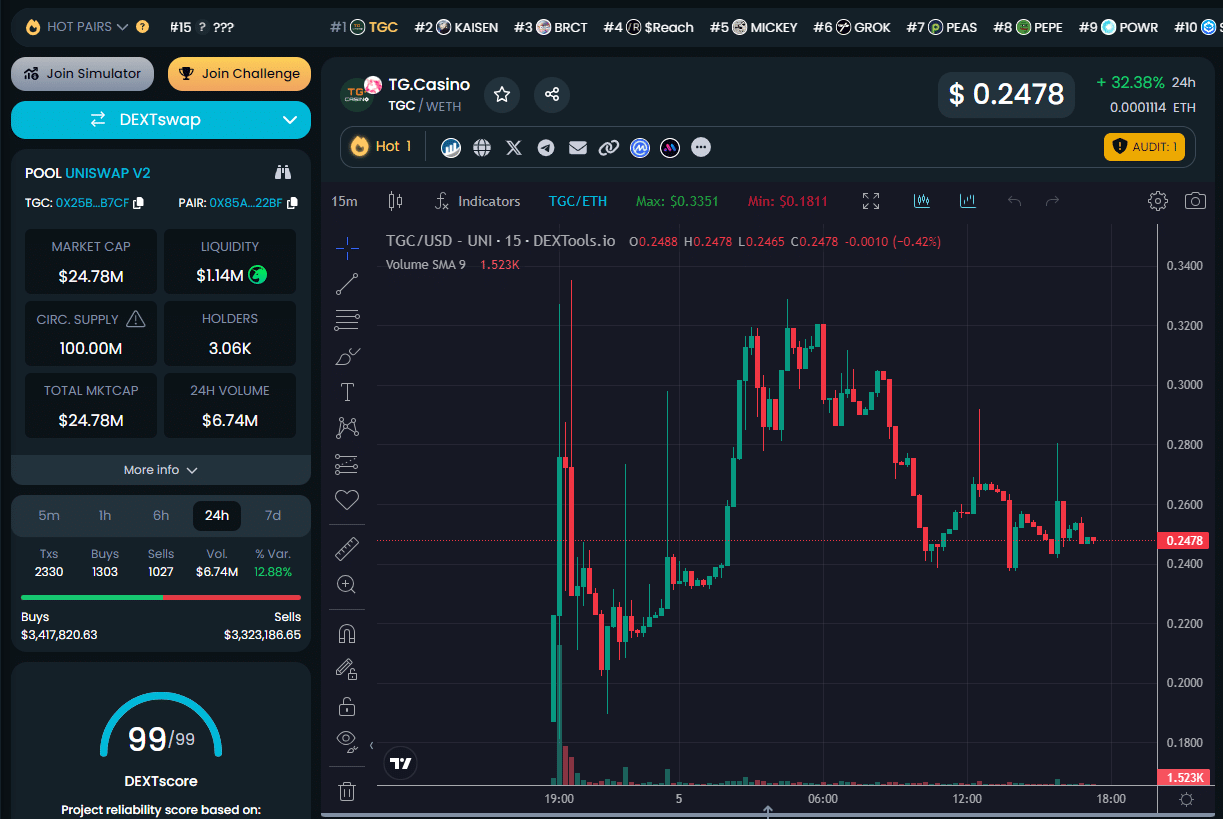Click the Hot 1 flame badge
The width and height of the screenshot is (1223, 819).
pos(381,147)
